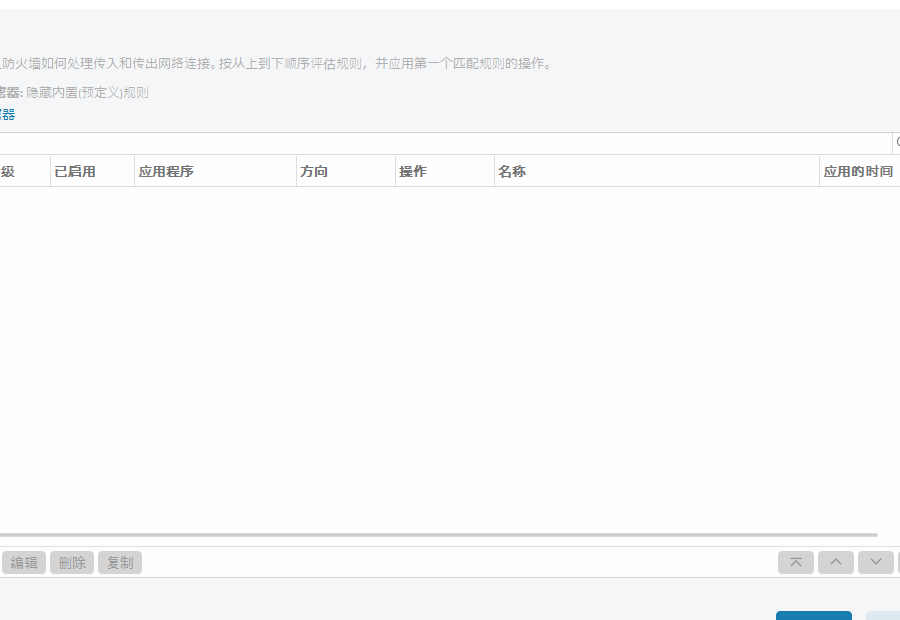Sort rules by the 操作 column
This screenshot has width=900, height=620.
[412, 171]
